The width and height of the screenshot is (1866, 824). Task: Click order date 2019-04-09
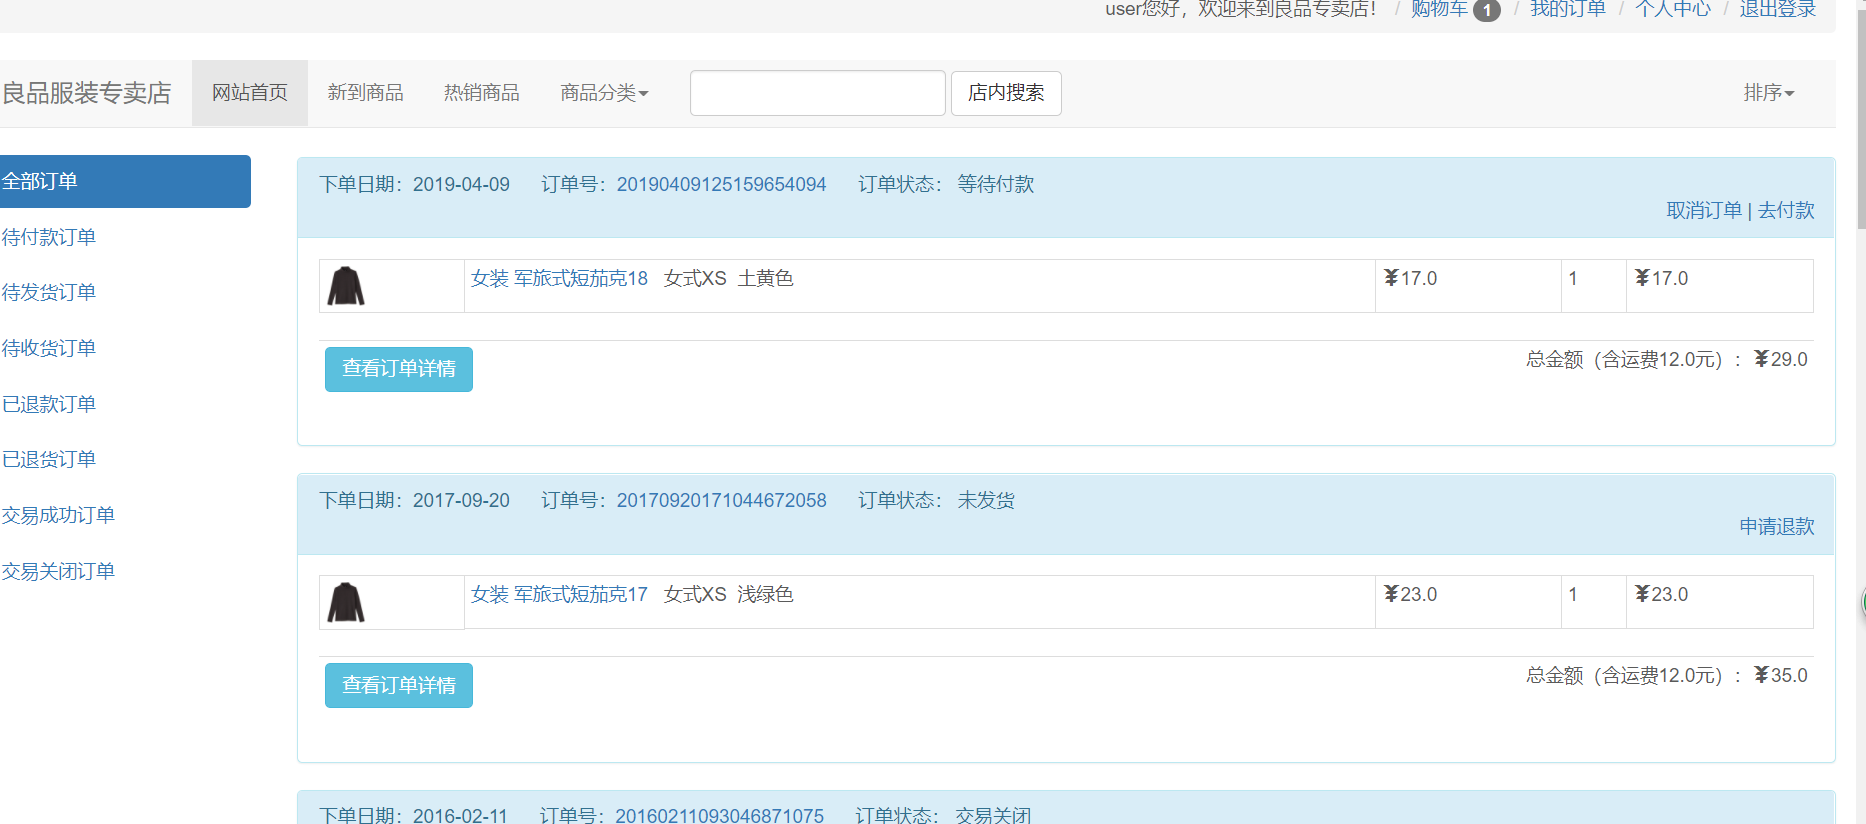tap(461, 184)
